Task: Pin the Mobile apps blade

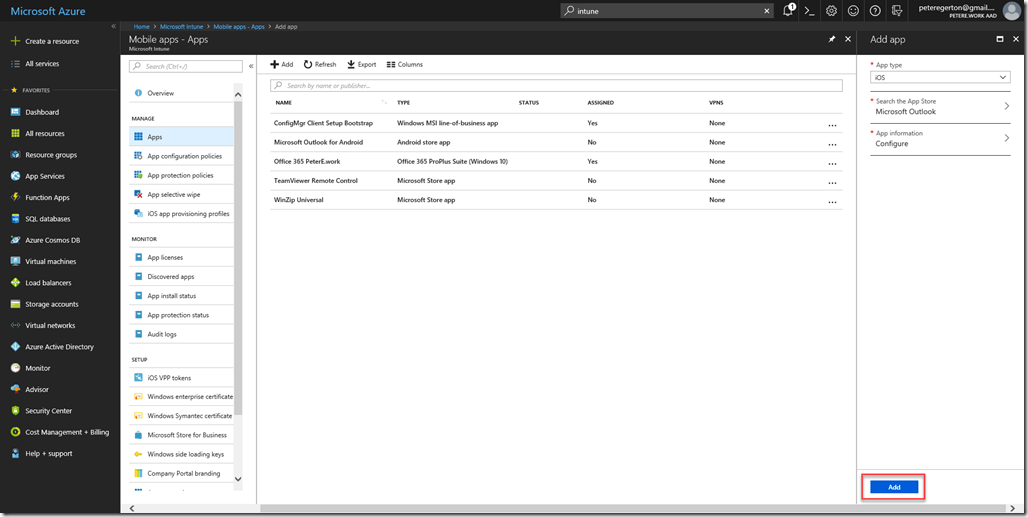Action: (832, 39)
